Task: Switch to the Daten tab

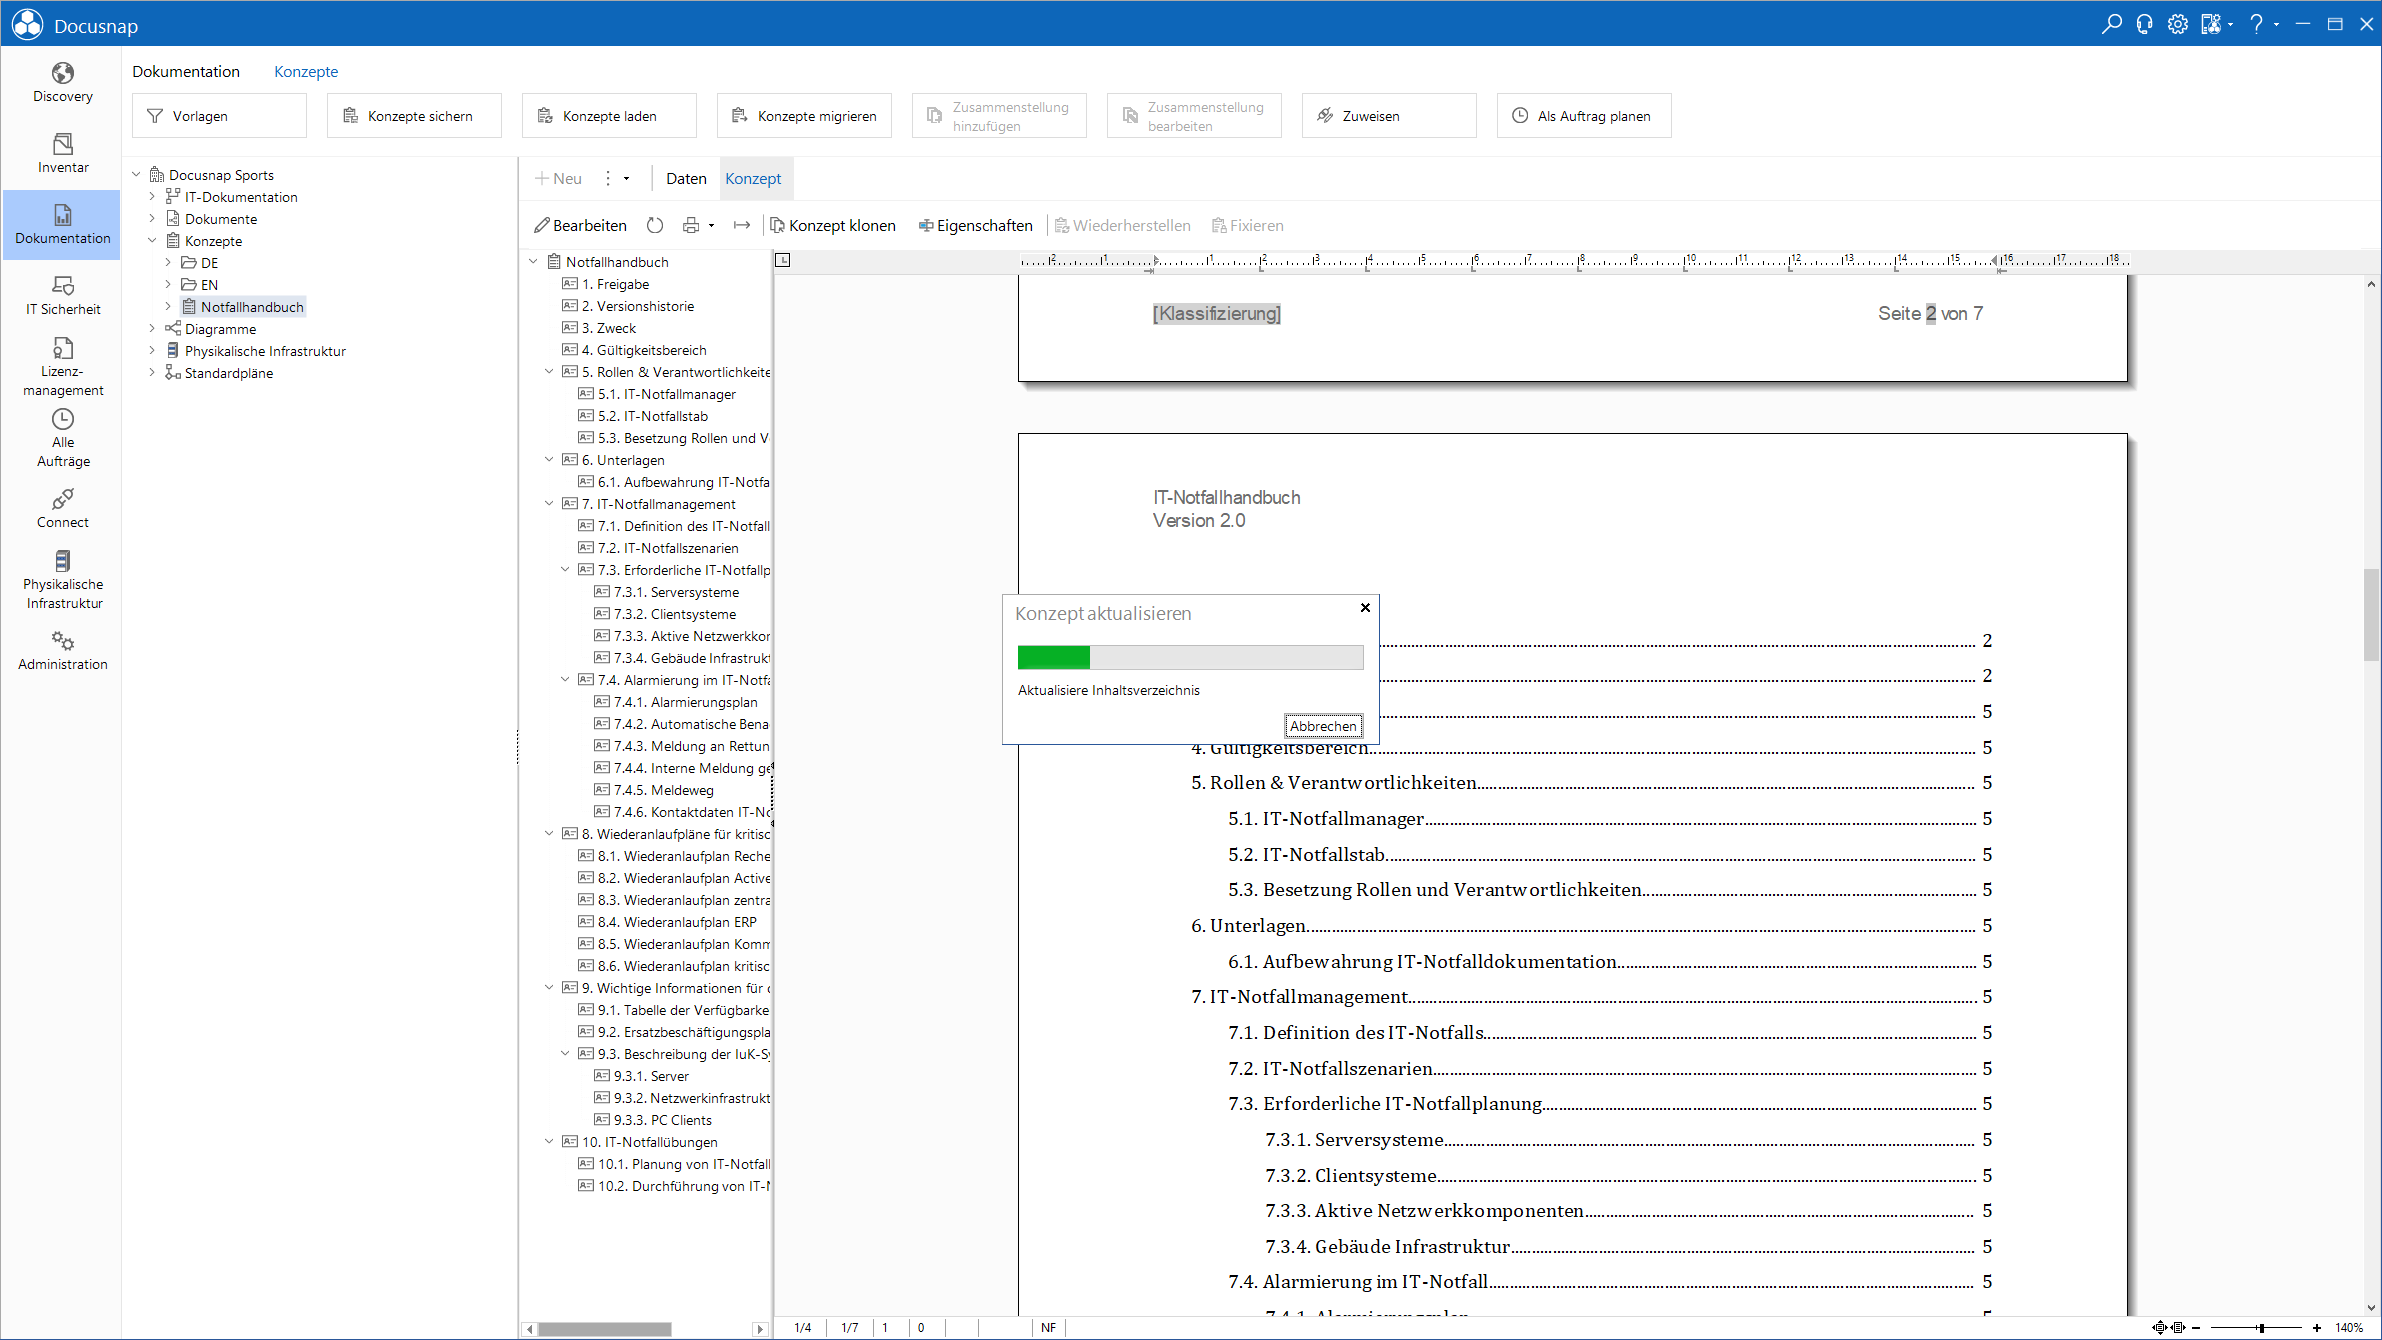Action: pos(686,179)
